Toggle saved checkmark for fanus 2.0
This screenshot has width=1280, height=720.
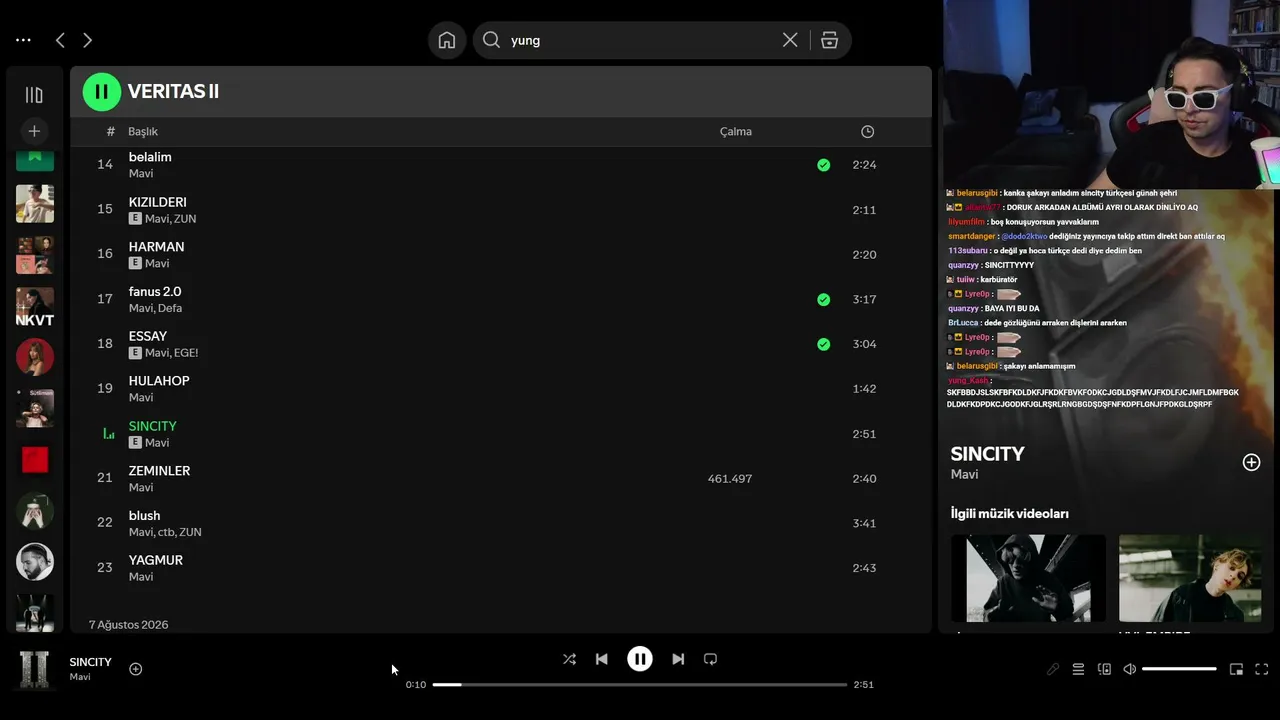(x=823, y=299)
